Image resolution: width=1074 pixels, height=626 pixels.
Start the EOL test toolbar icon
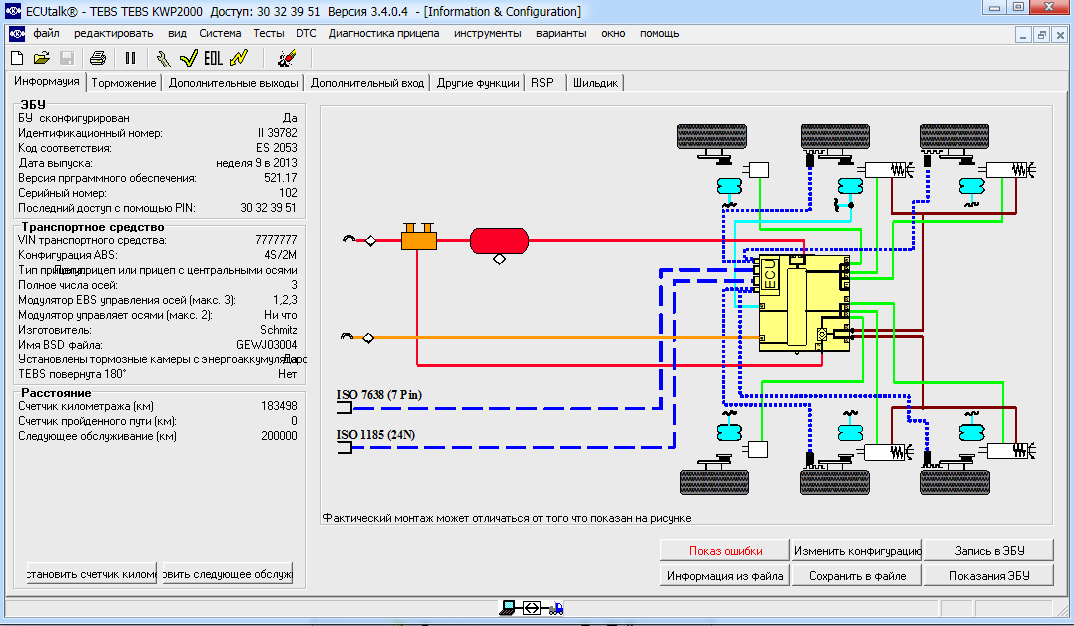[213, 58]
